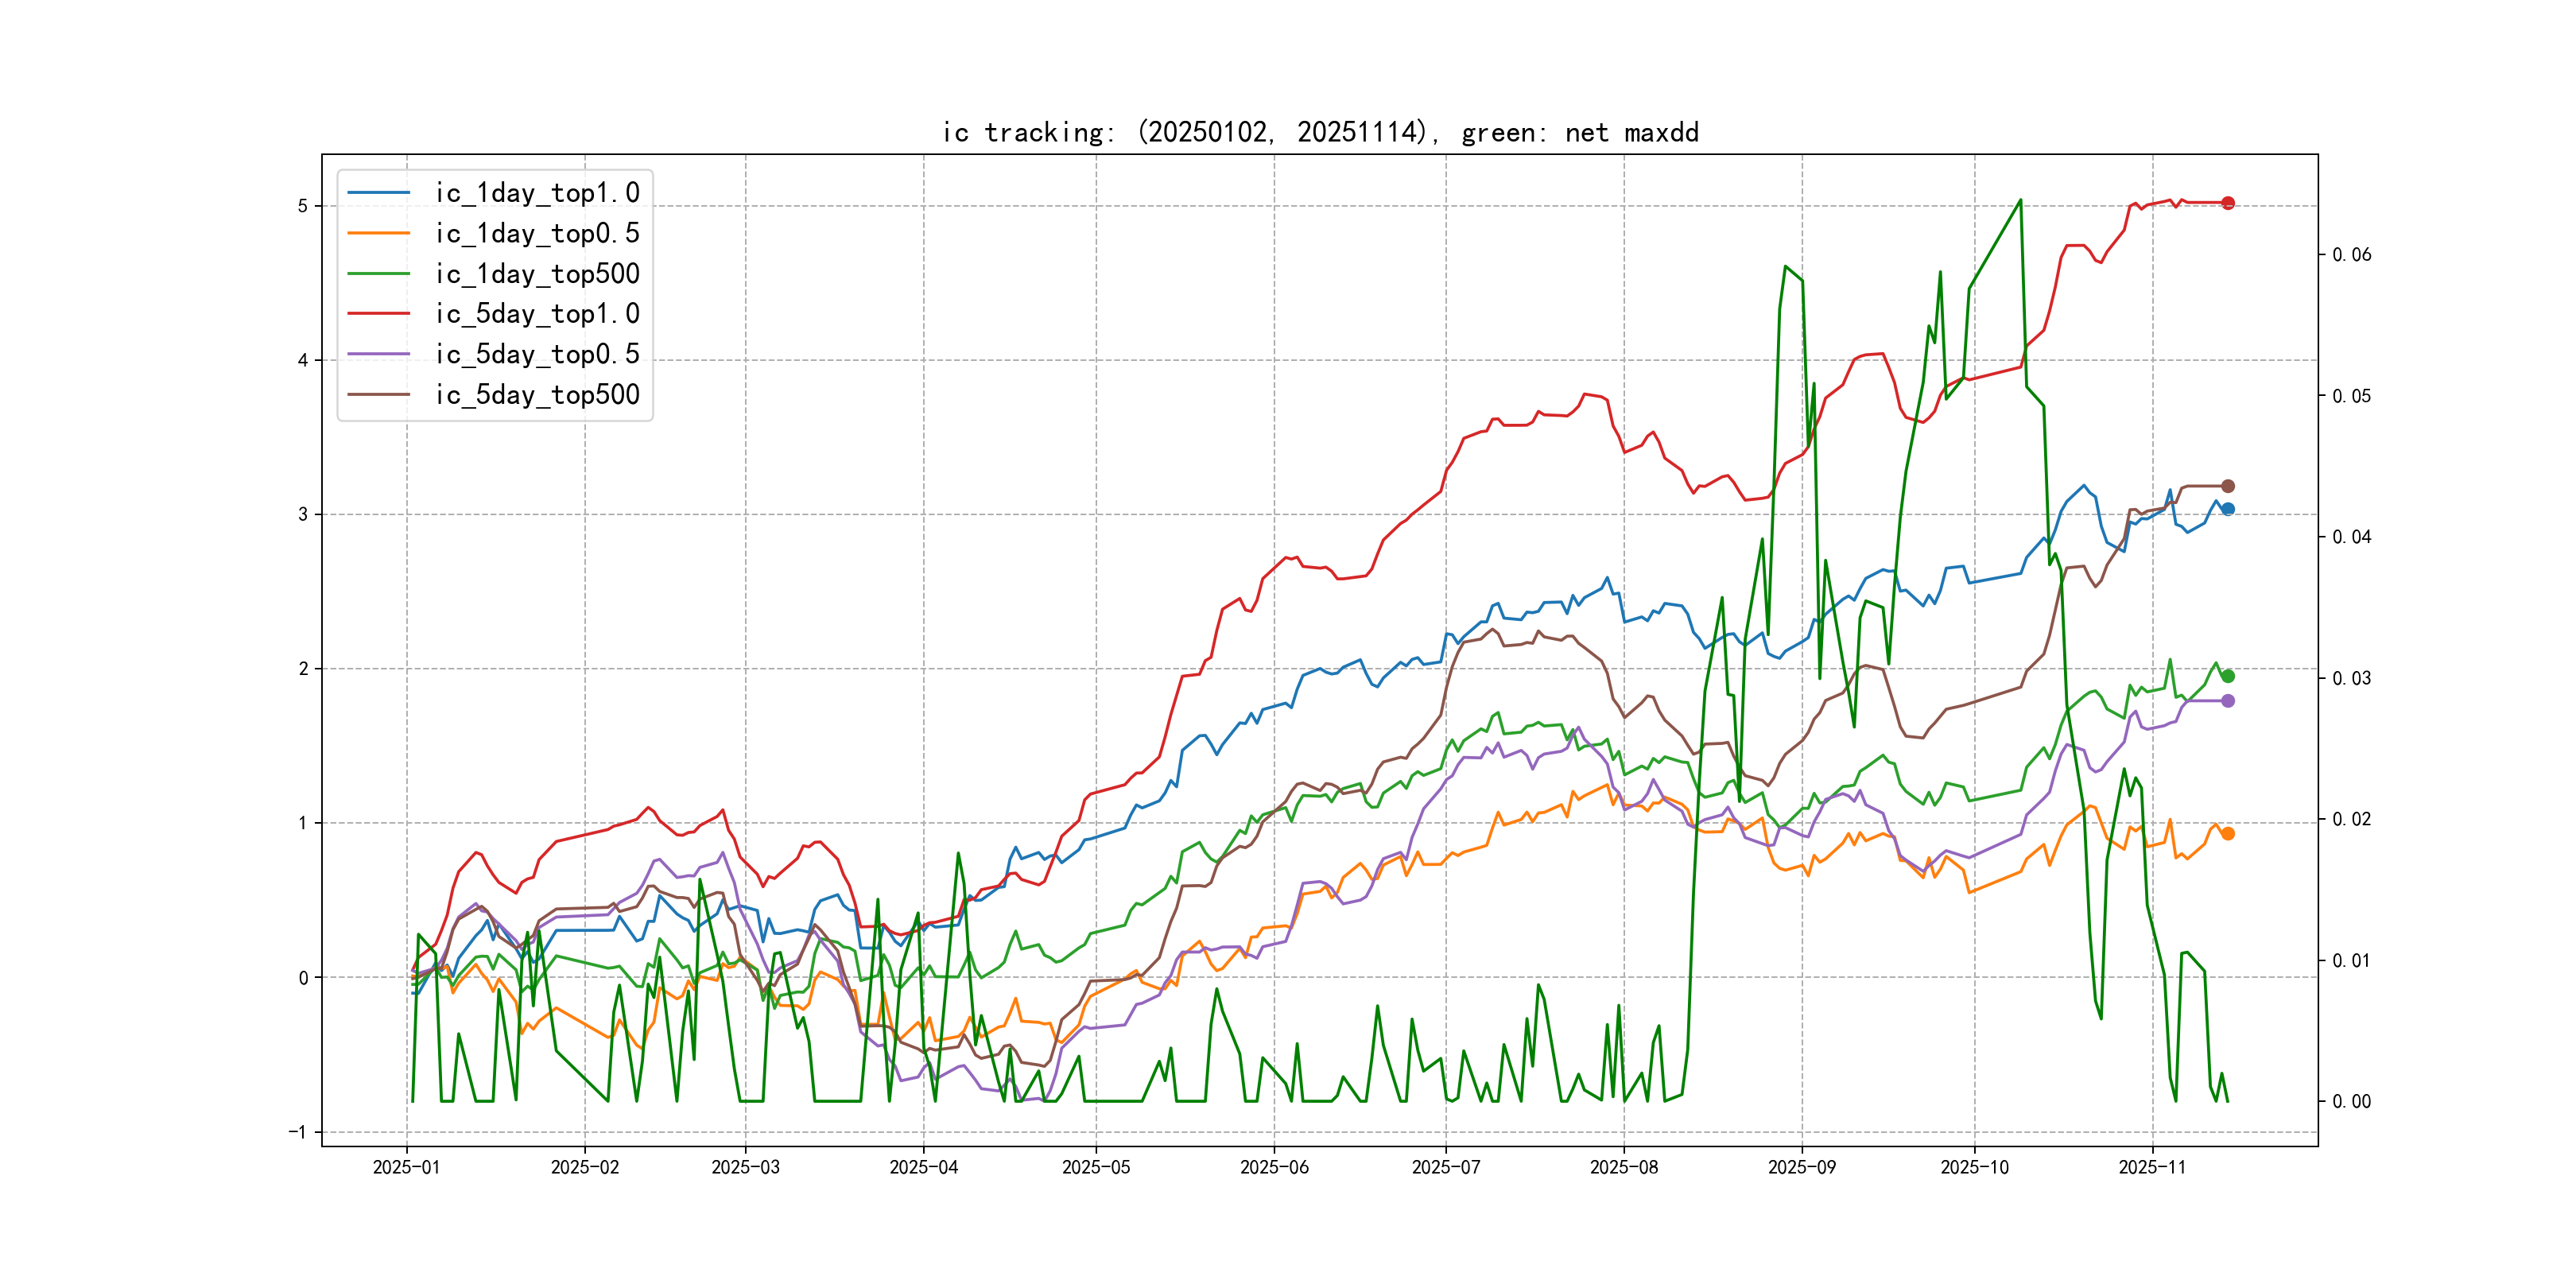
Task: Click the red endpoint marker dot
Action: tap(2228, 203)
